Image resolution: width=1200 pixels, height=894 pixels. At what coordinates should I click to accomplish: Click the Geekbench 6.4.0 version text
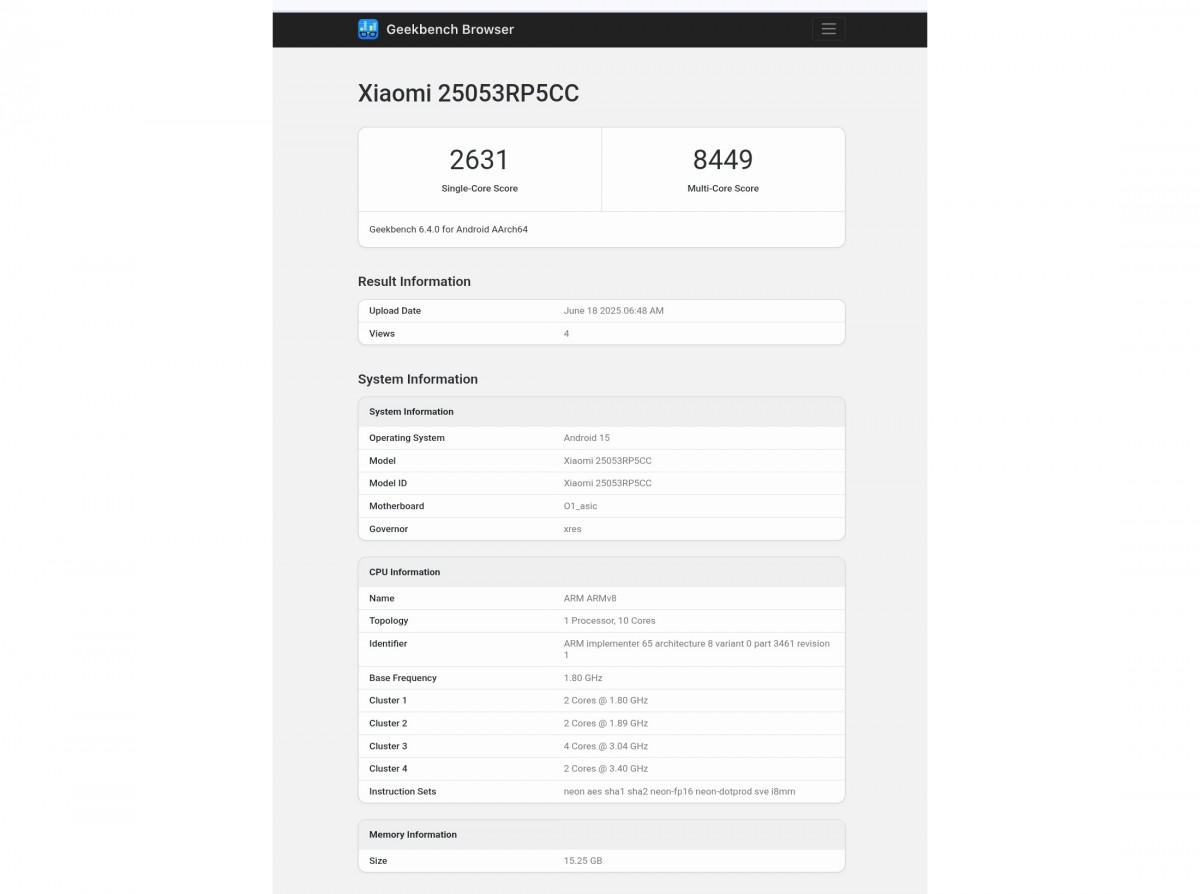click(448, 229)
